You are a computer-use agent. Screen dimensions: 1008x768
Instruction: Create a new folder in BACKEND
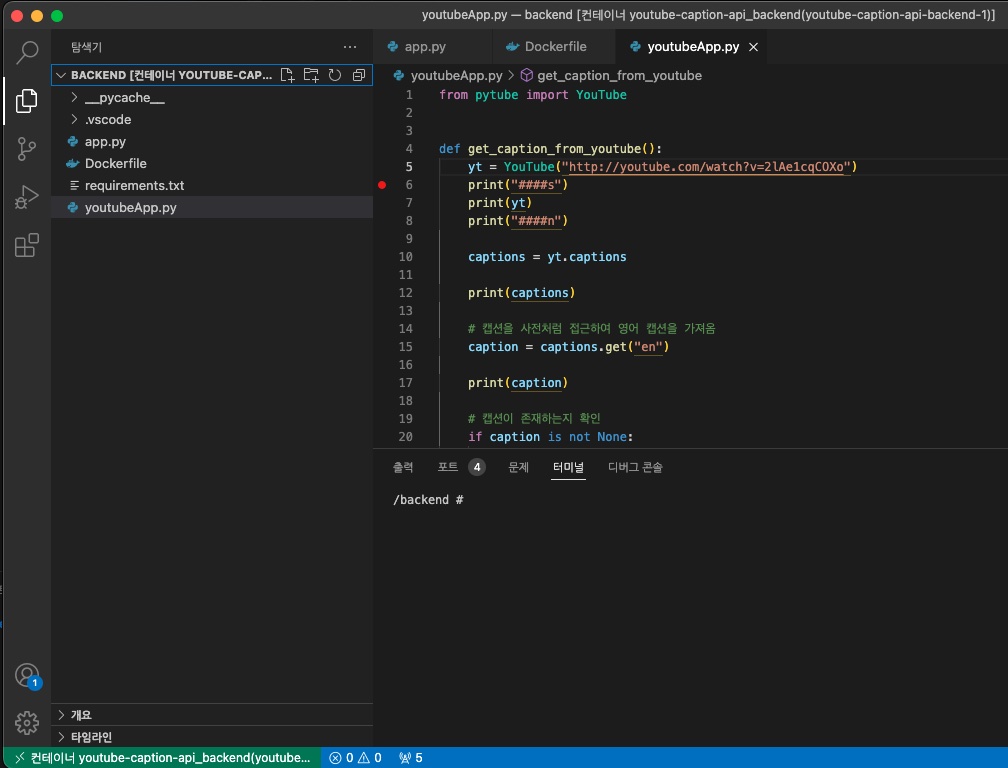coord(311,75)
